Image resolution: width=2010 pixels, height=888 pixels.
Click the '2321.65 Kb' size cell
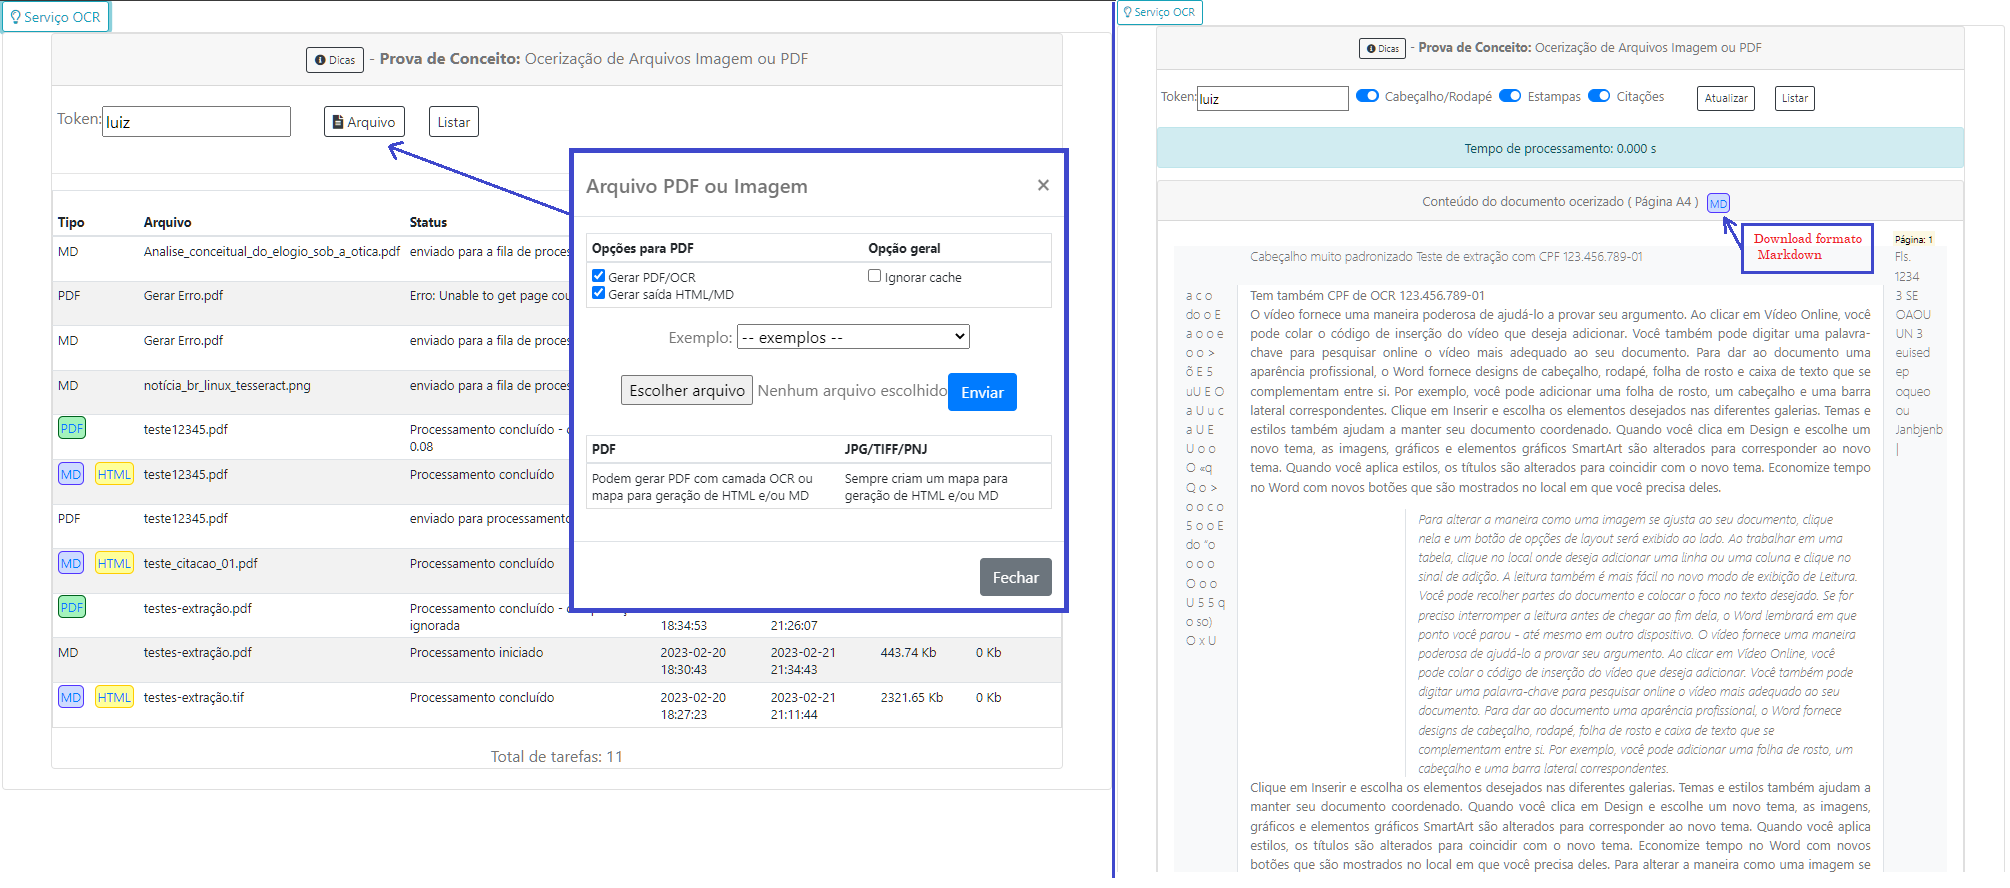pos(912,697)
